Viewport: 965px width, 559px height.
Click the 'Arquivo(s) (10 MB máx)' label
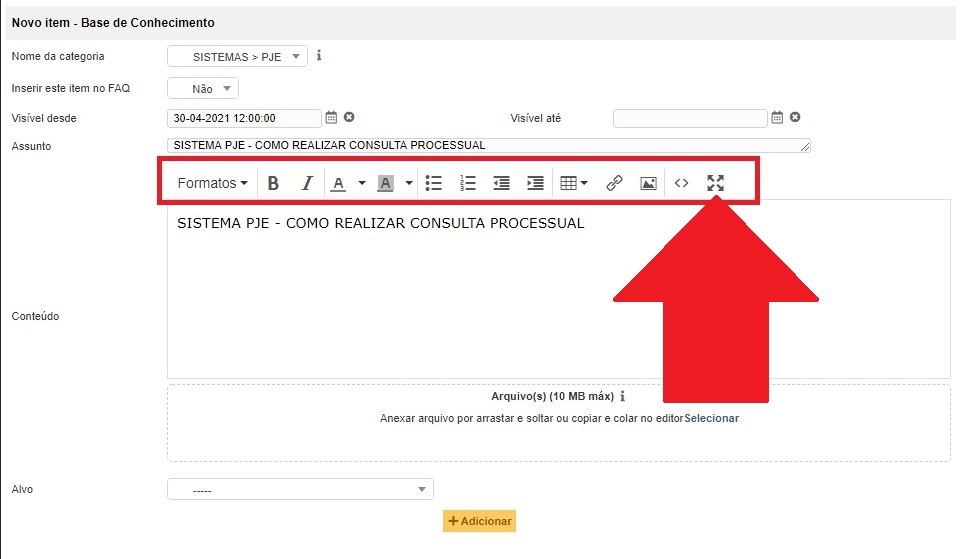click(553, 396)
